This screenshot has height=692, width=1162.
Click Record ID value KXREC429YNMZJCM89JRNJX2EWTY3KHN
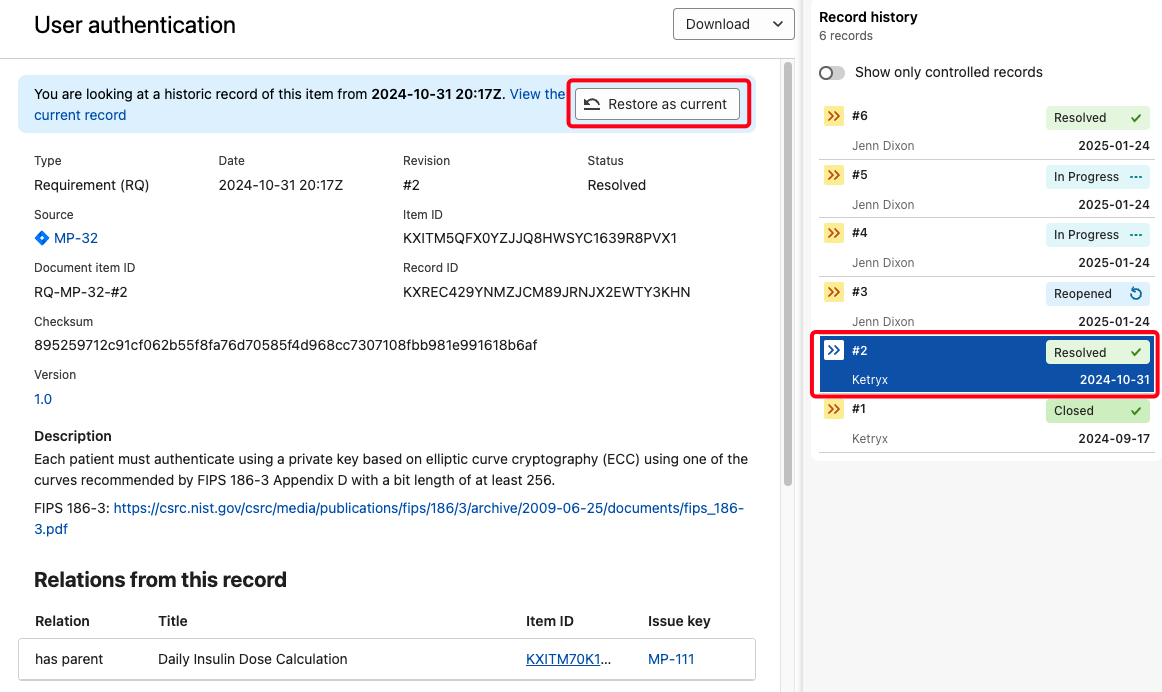tap(546, 292)
